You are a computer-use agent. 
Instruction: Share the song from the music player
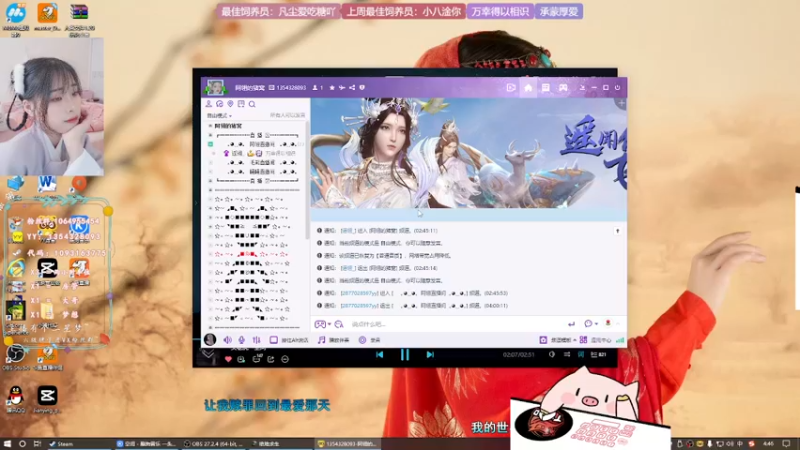point(271,359)
